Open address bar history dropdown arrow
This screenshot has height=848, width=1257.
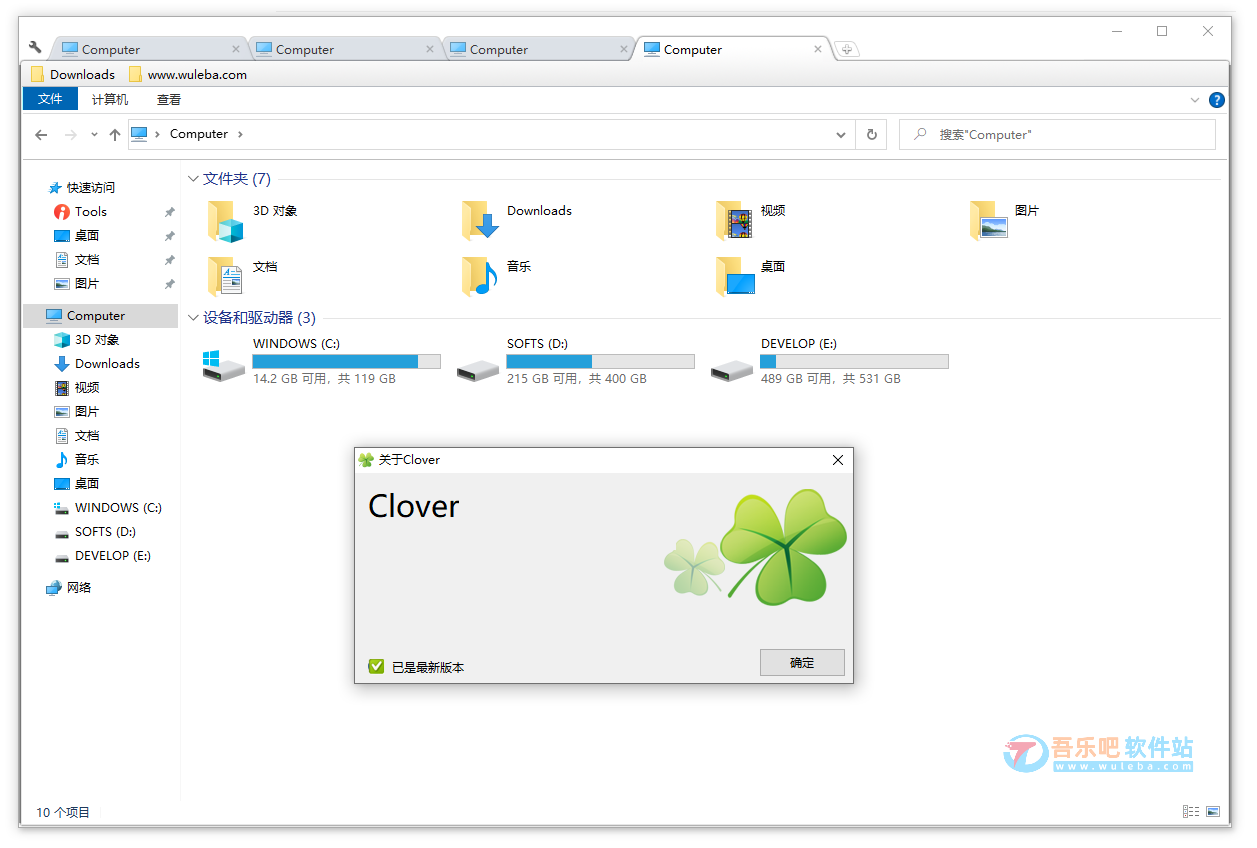point(841,135)
